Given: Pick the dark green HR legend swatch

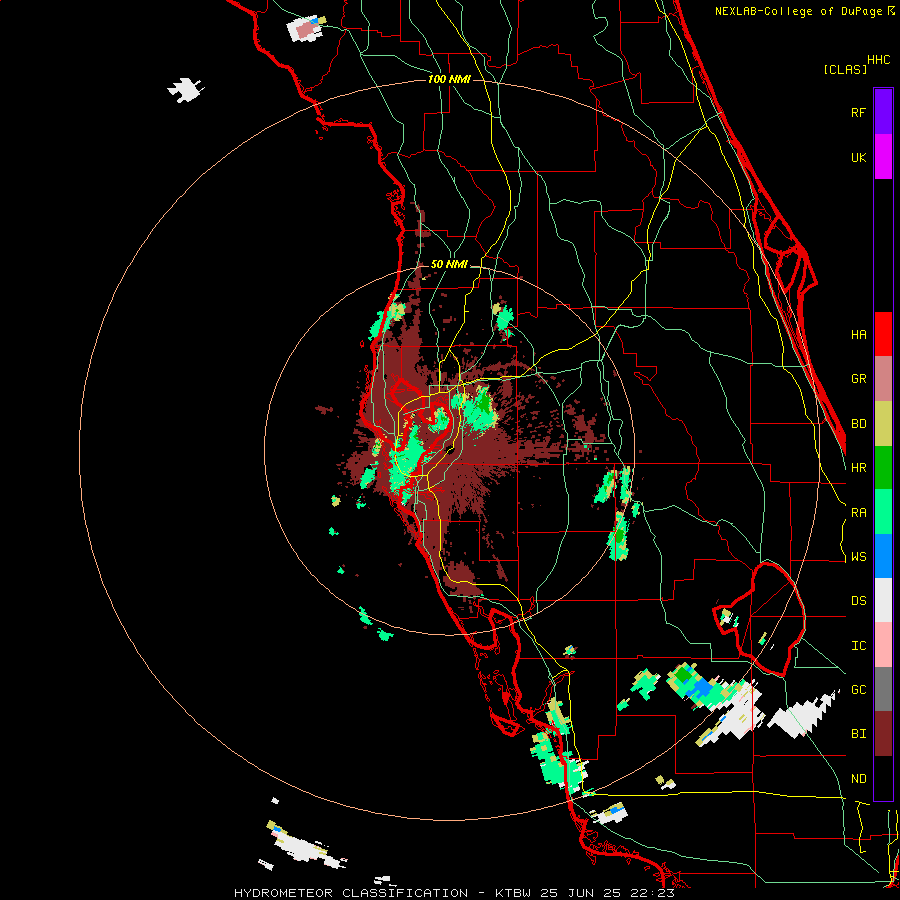Looking at the screenshot, I should coord(883,468).
